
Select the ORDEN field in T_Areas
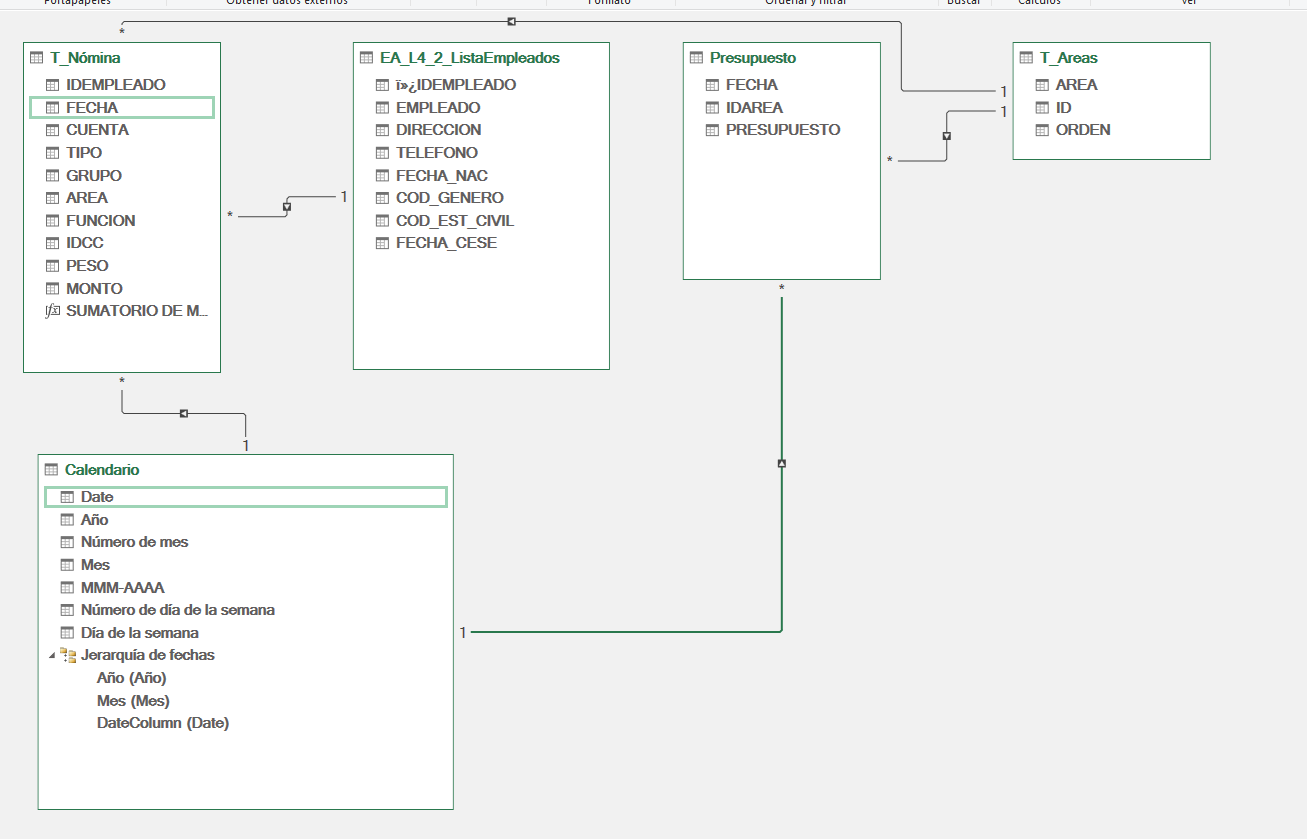pos(1082,130)
